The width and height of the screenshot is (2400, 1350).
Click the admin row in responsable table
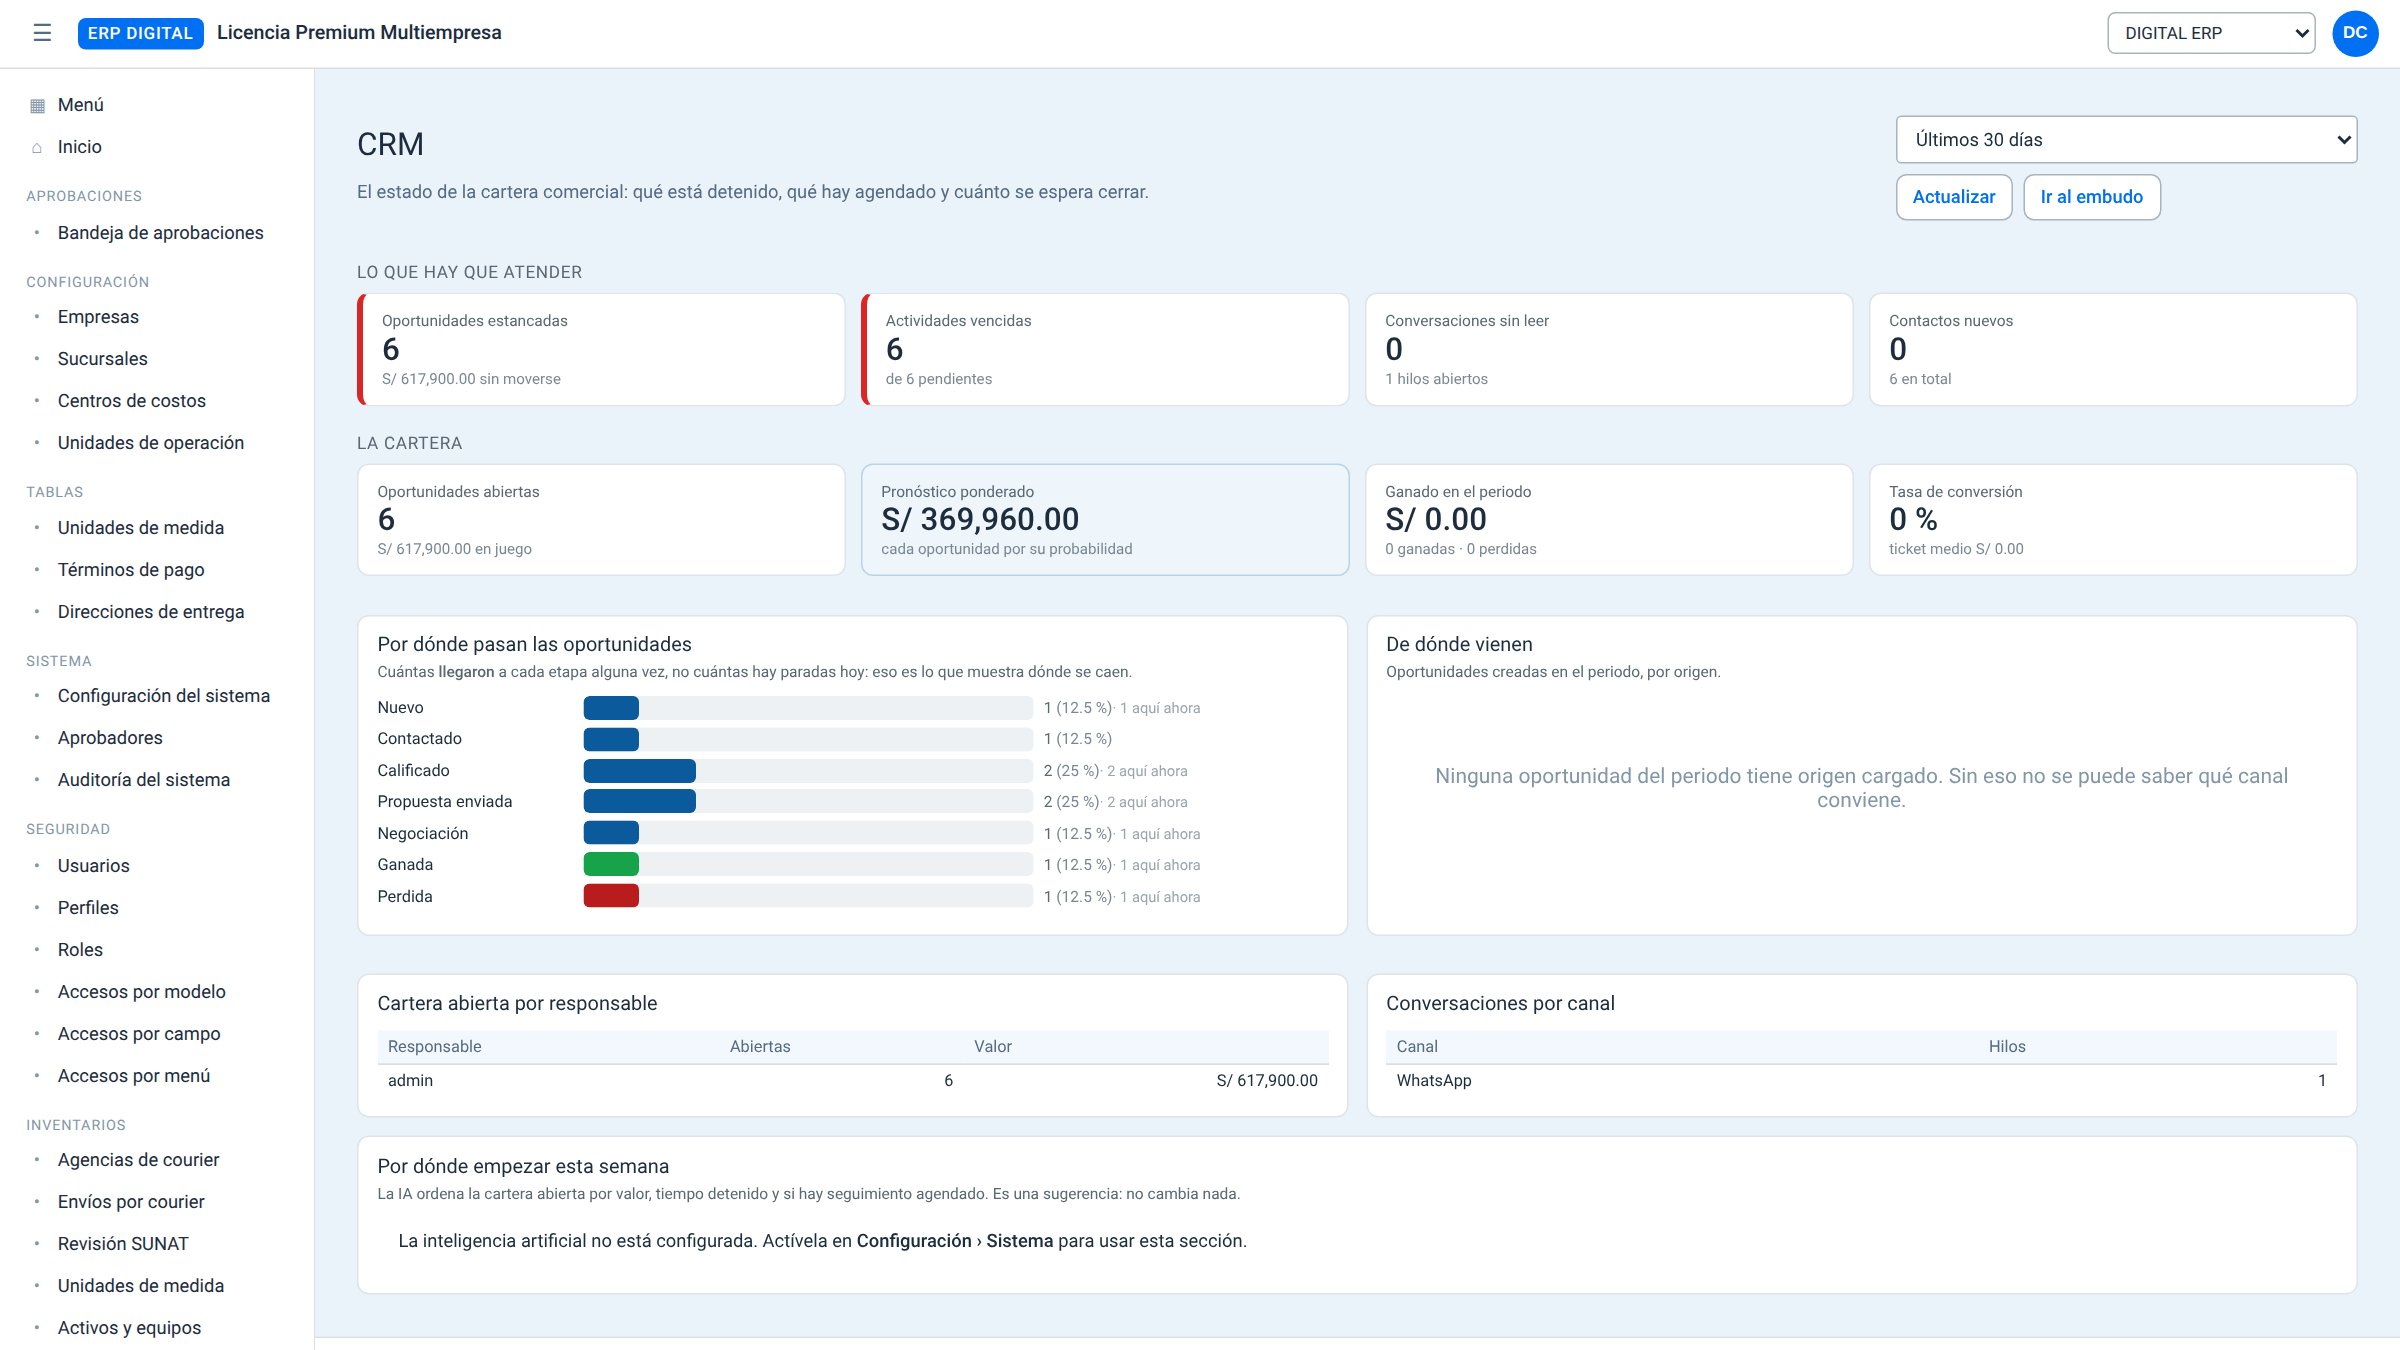(x=853, y=1081)
